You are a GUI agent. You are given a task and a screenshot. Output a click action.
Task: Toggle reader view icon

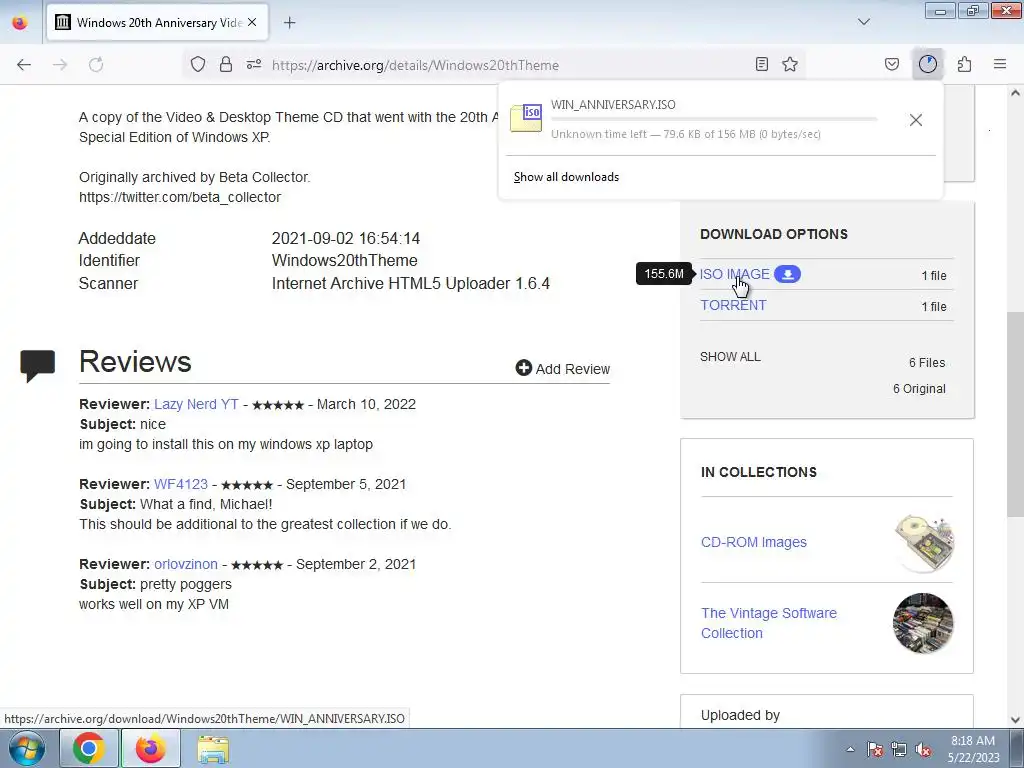click(761, 65)
